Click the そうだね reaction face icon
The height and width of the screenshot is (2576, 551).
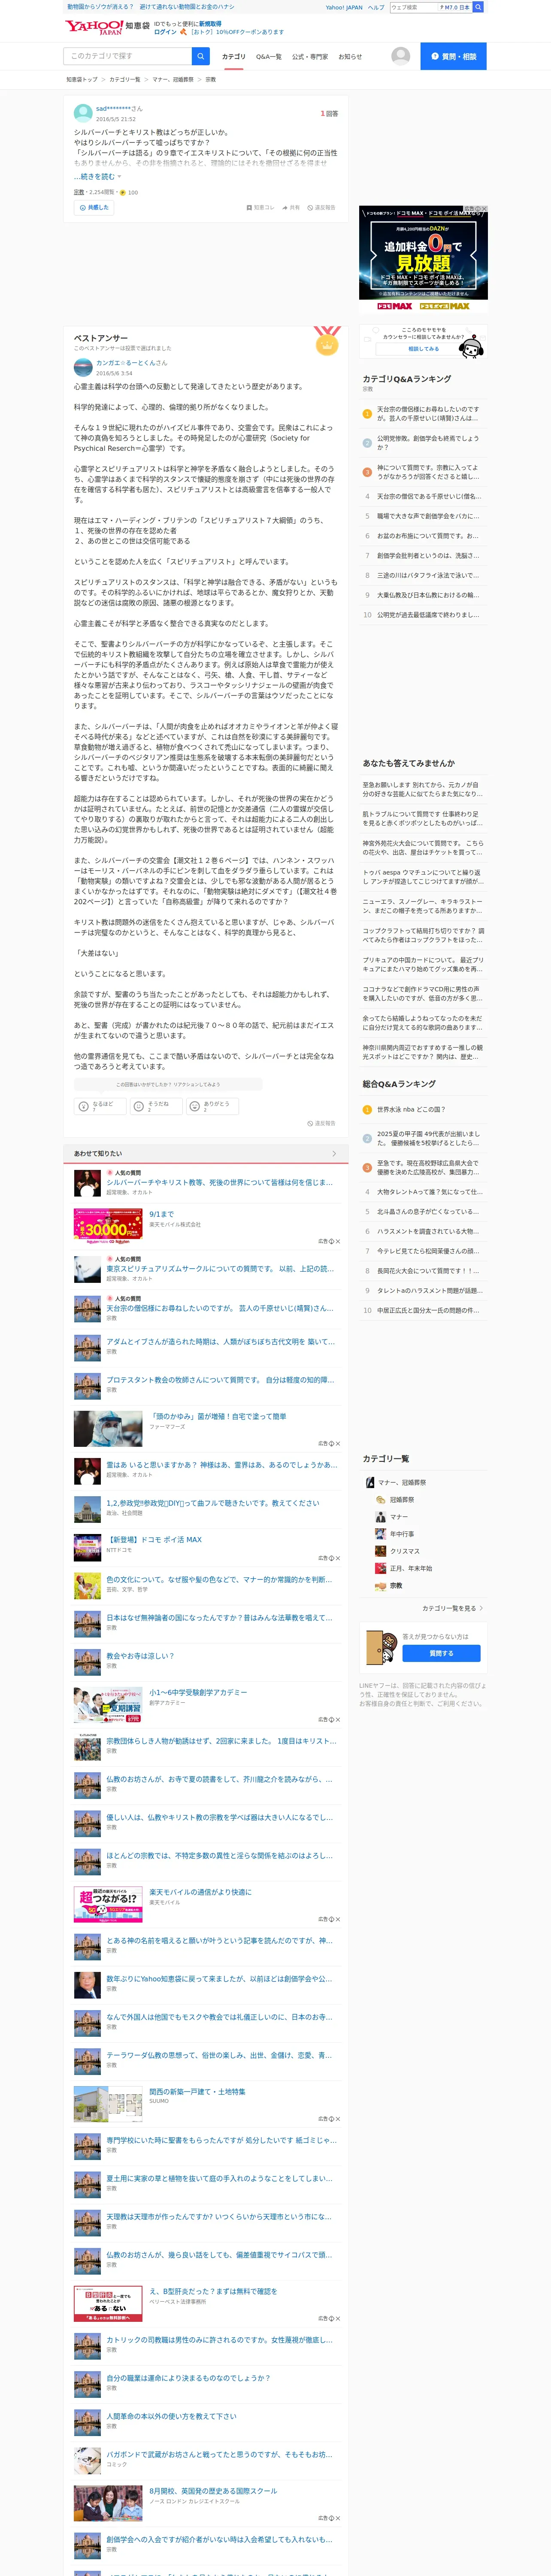tap(139, 1106)
